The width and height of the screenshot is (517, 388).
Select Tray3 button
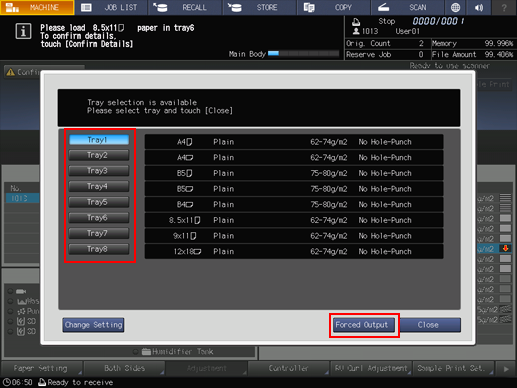pos(99,171)
